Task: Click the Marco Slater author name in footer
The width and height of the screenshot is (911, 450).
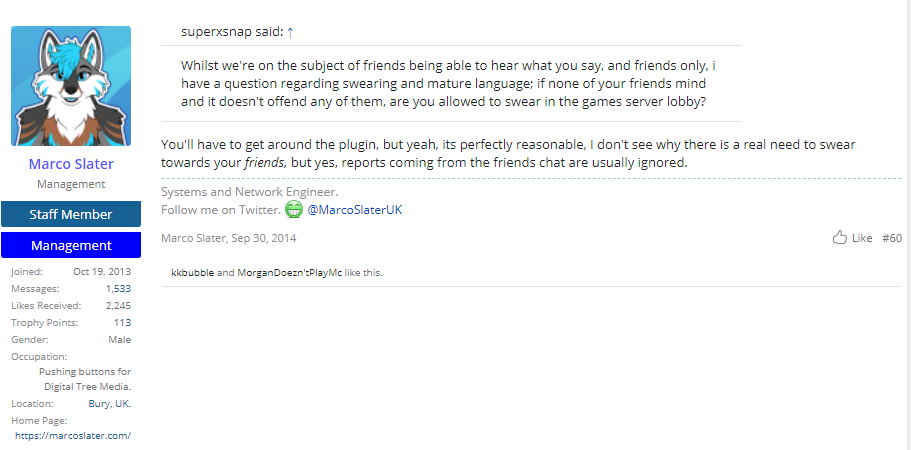Action: [x=193, y=237]
